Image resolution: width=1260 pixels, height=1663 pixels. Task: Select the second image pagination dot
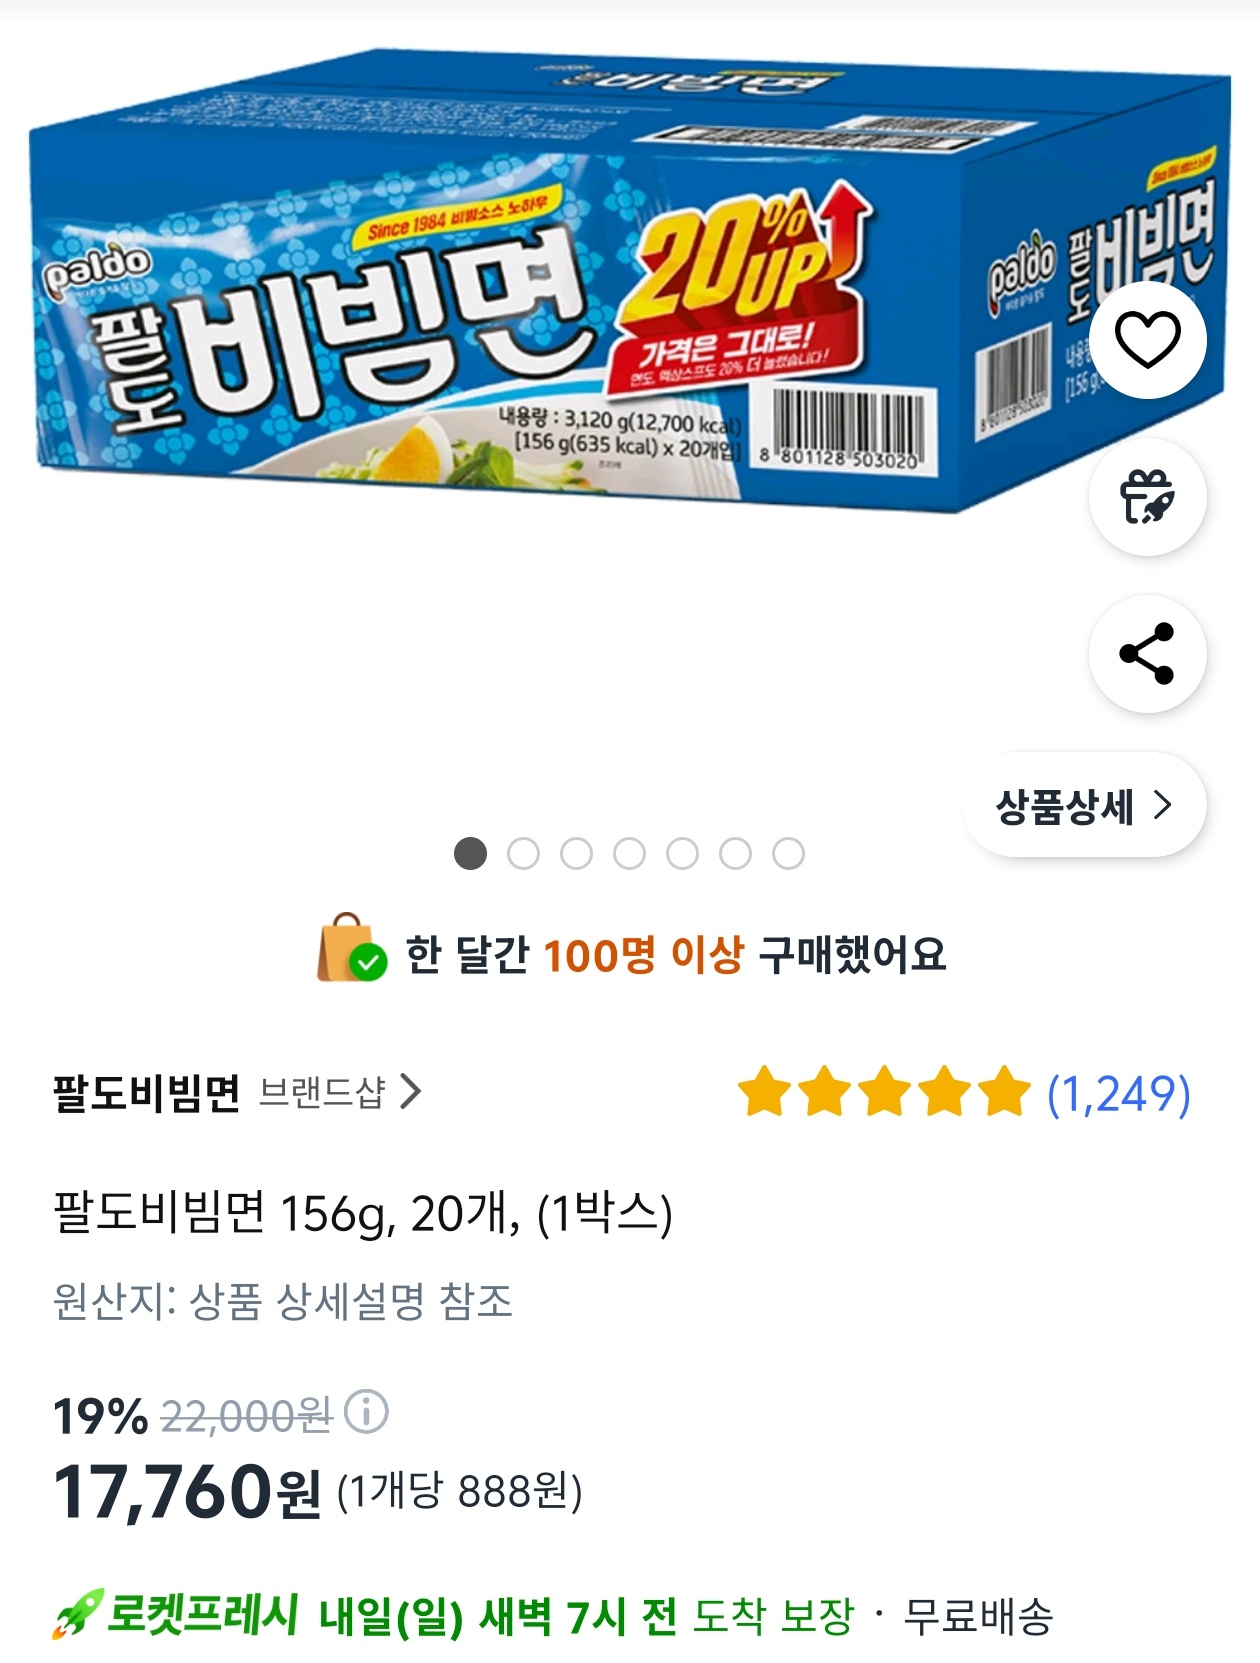coord(523,854)
